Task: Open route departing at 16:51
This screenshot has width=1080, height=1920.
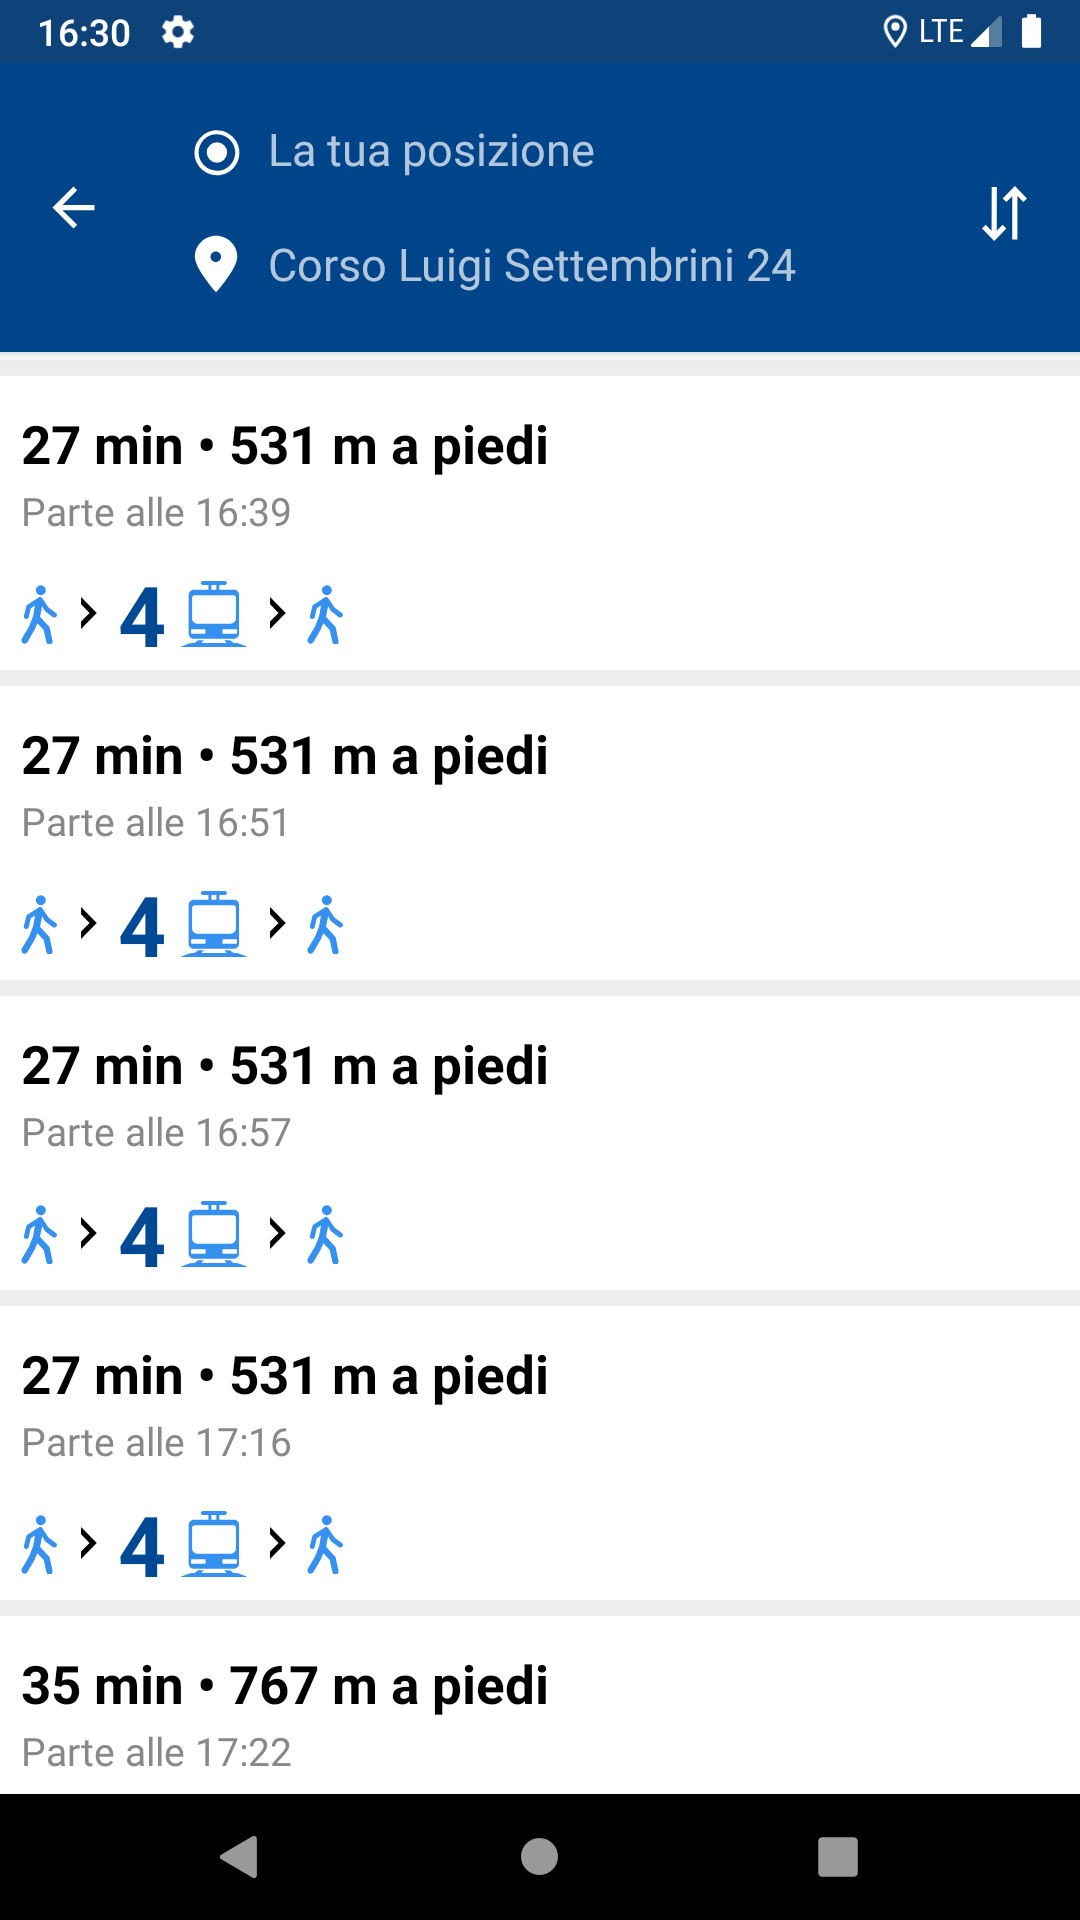Action: point(540,833)
